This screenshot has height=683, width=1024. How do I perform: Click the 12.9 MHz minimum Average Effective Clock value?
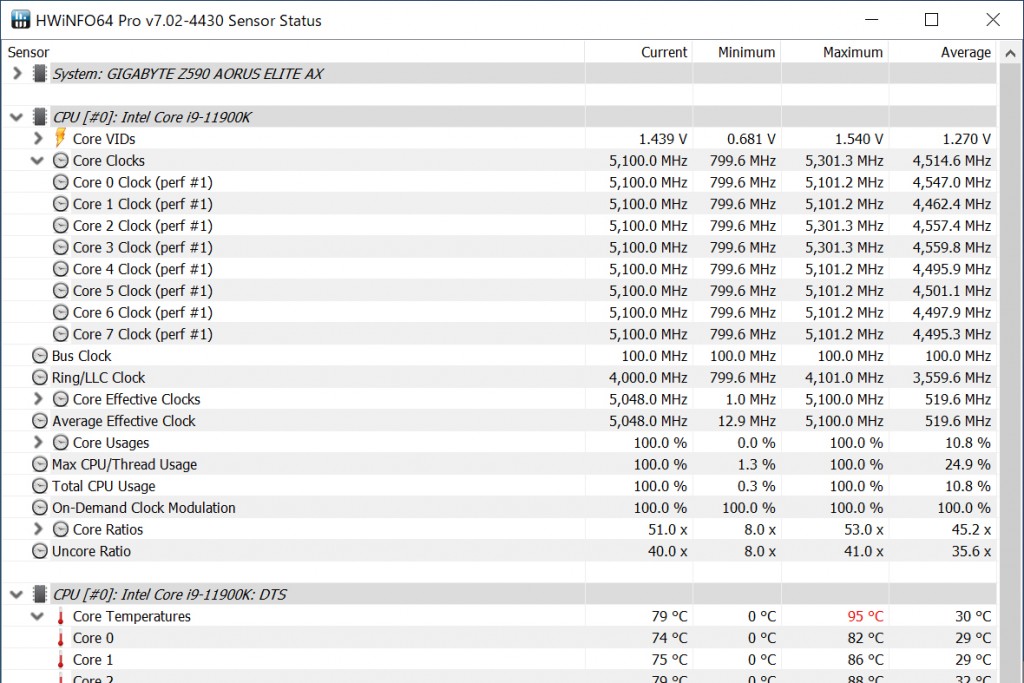click(746, 421)
